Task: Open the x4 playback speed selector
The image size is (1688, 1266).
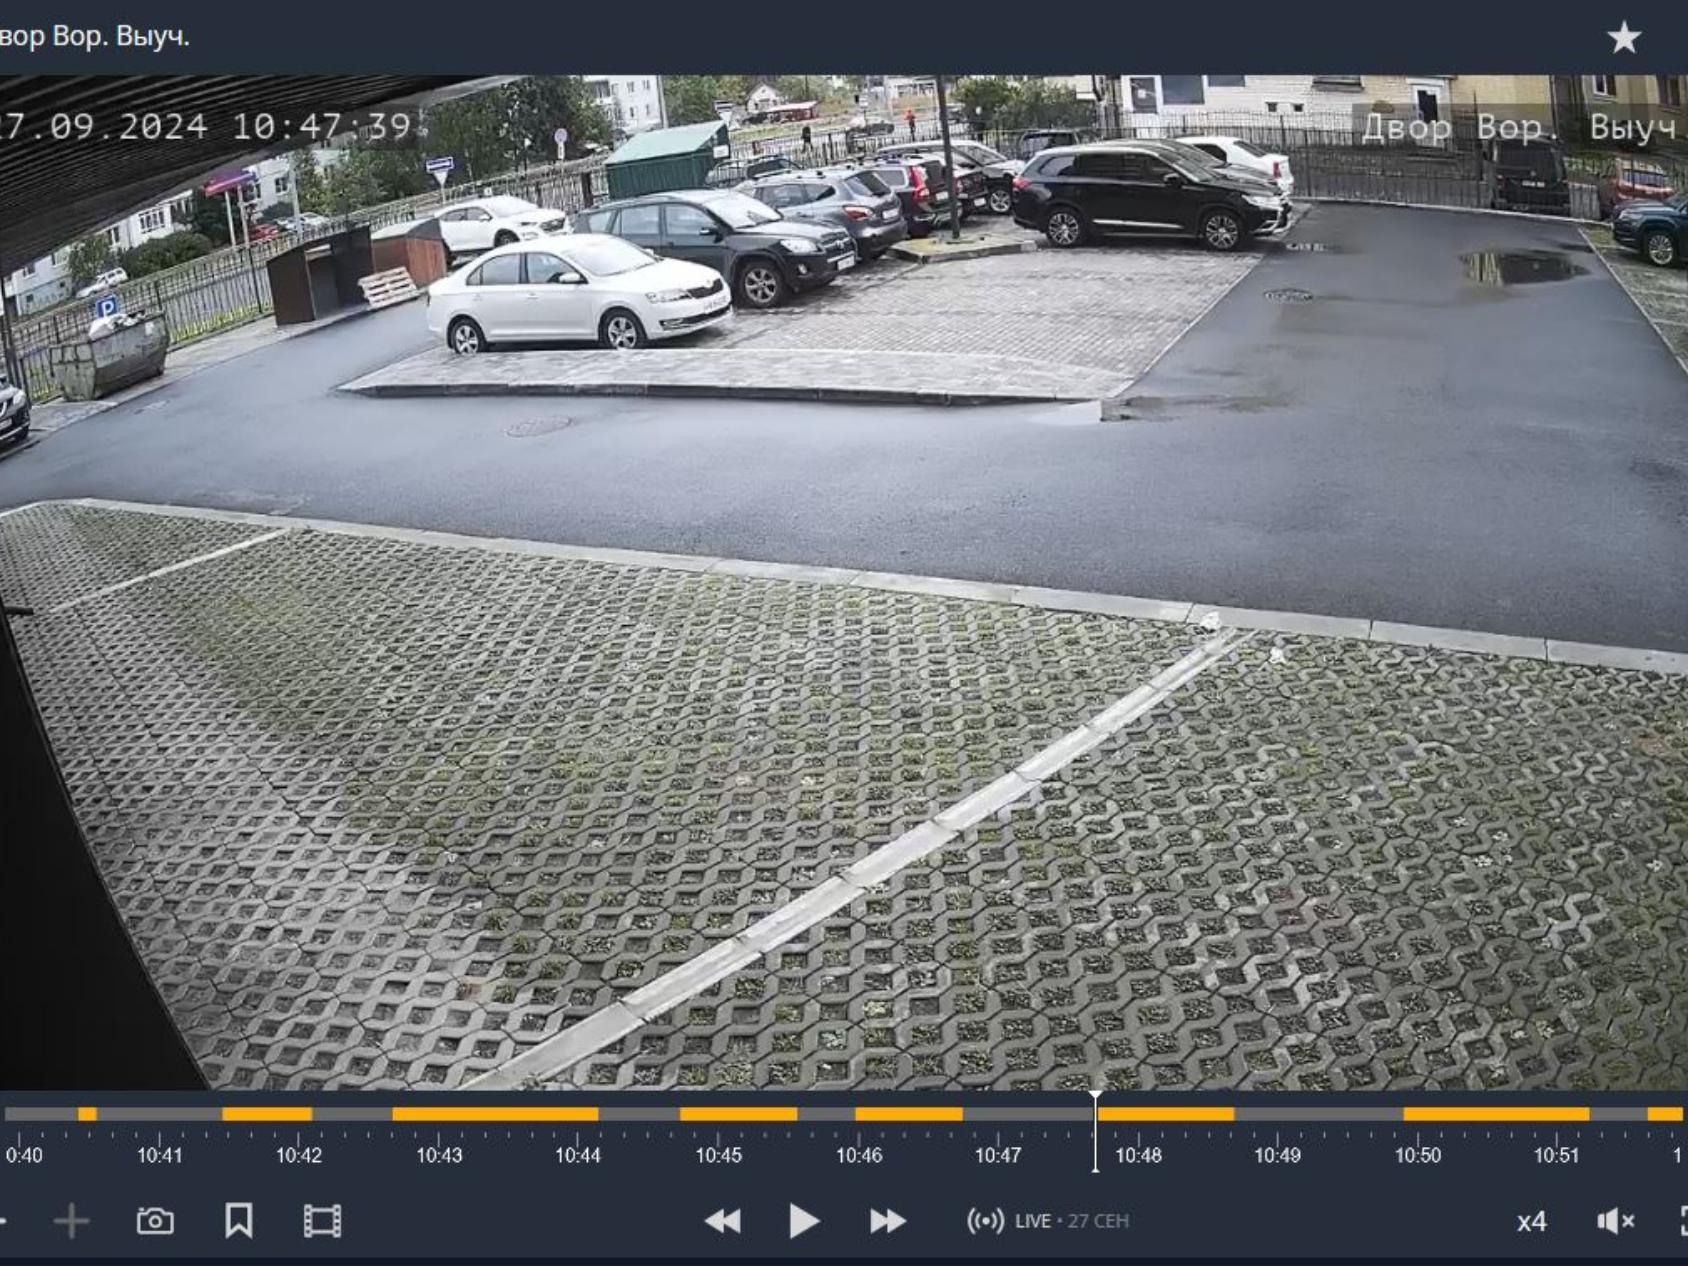Action: [x=1531, y=1221]
